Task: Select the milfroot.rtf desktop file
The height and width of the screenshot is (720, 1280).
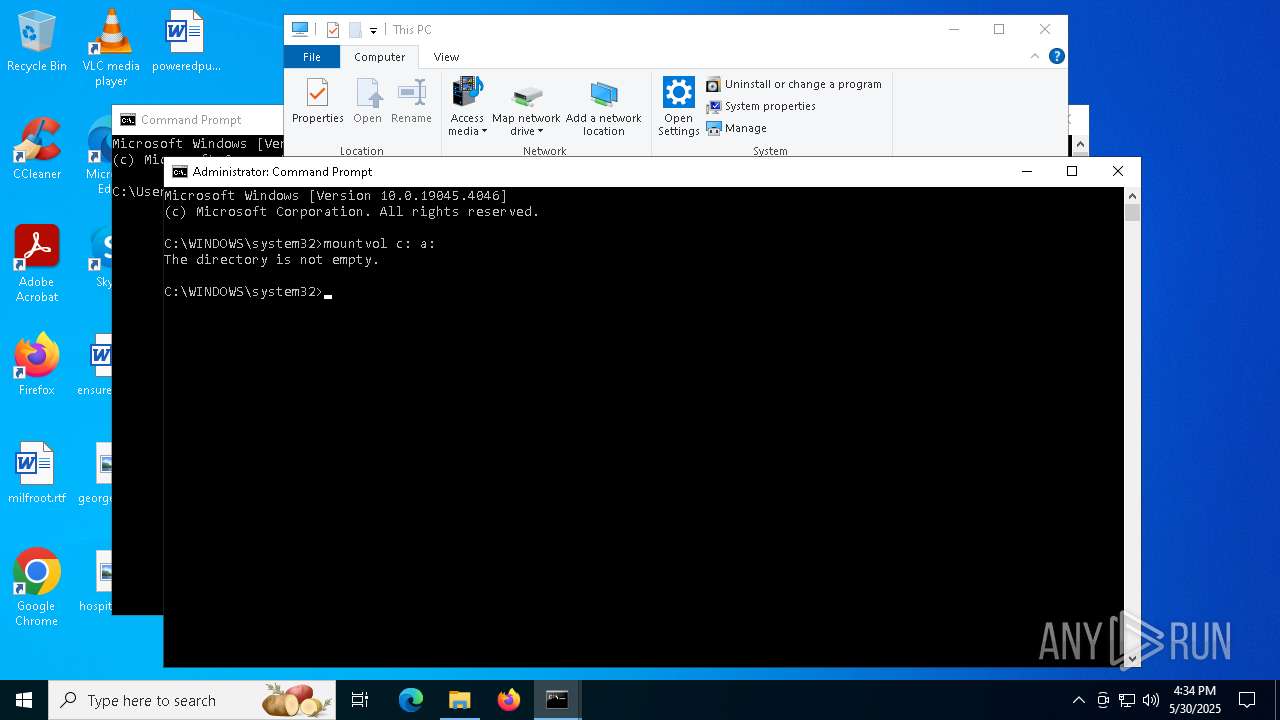Action: tap(37, 473)
